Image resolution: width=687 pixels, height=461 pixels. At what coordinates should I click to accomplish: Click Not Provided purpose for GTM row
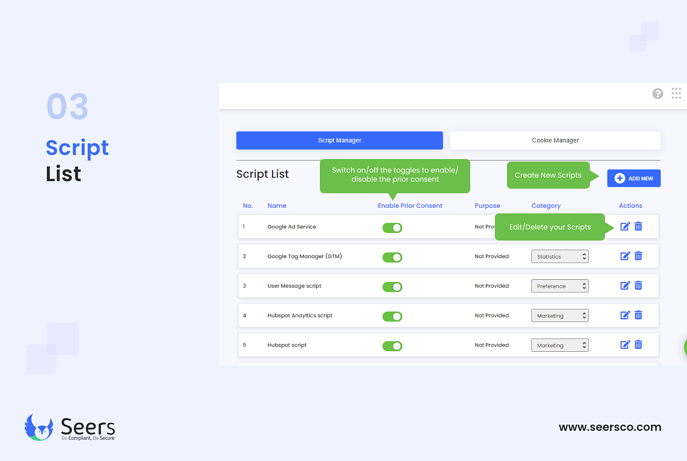pos(492,256)
